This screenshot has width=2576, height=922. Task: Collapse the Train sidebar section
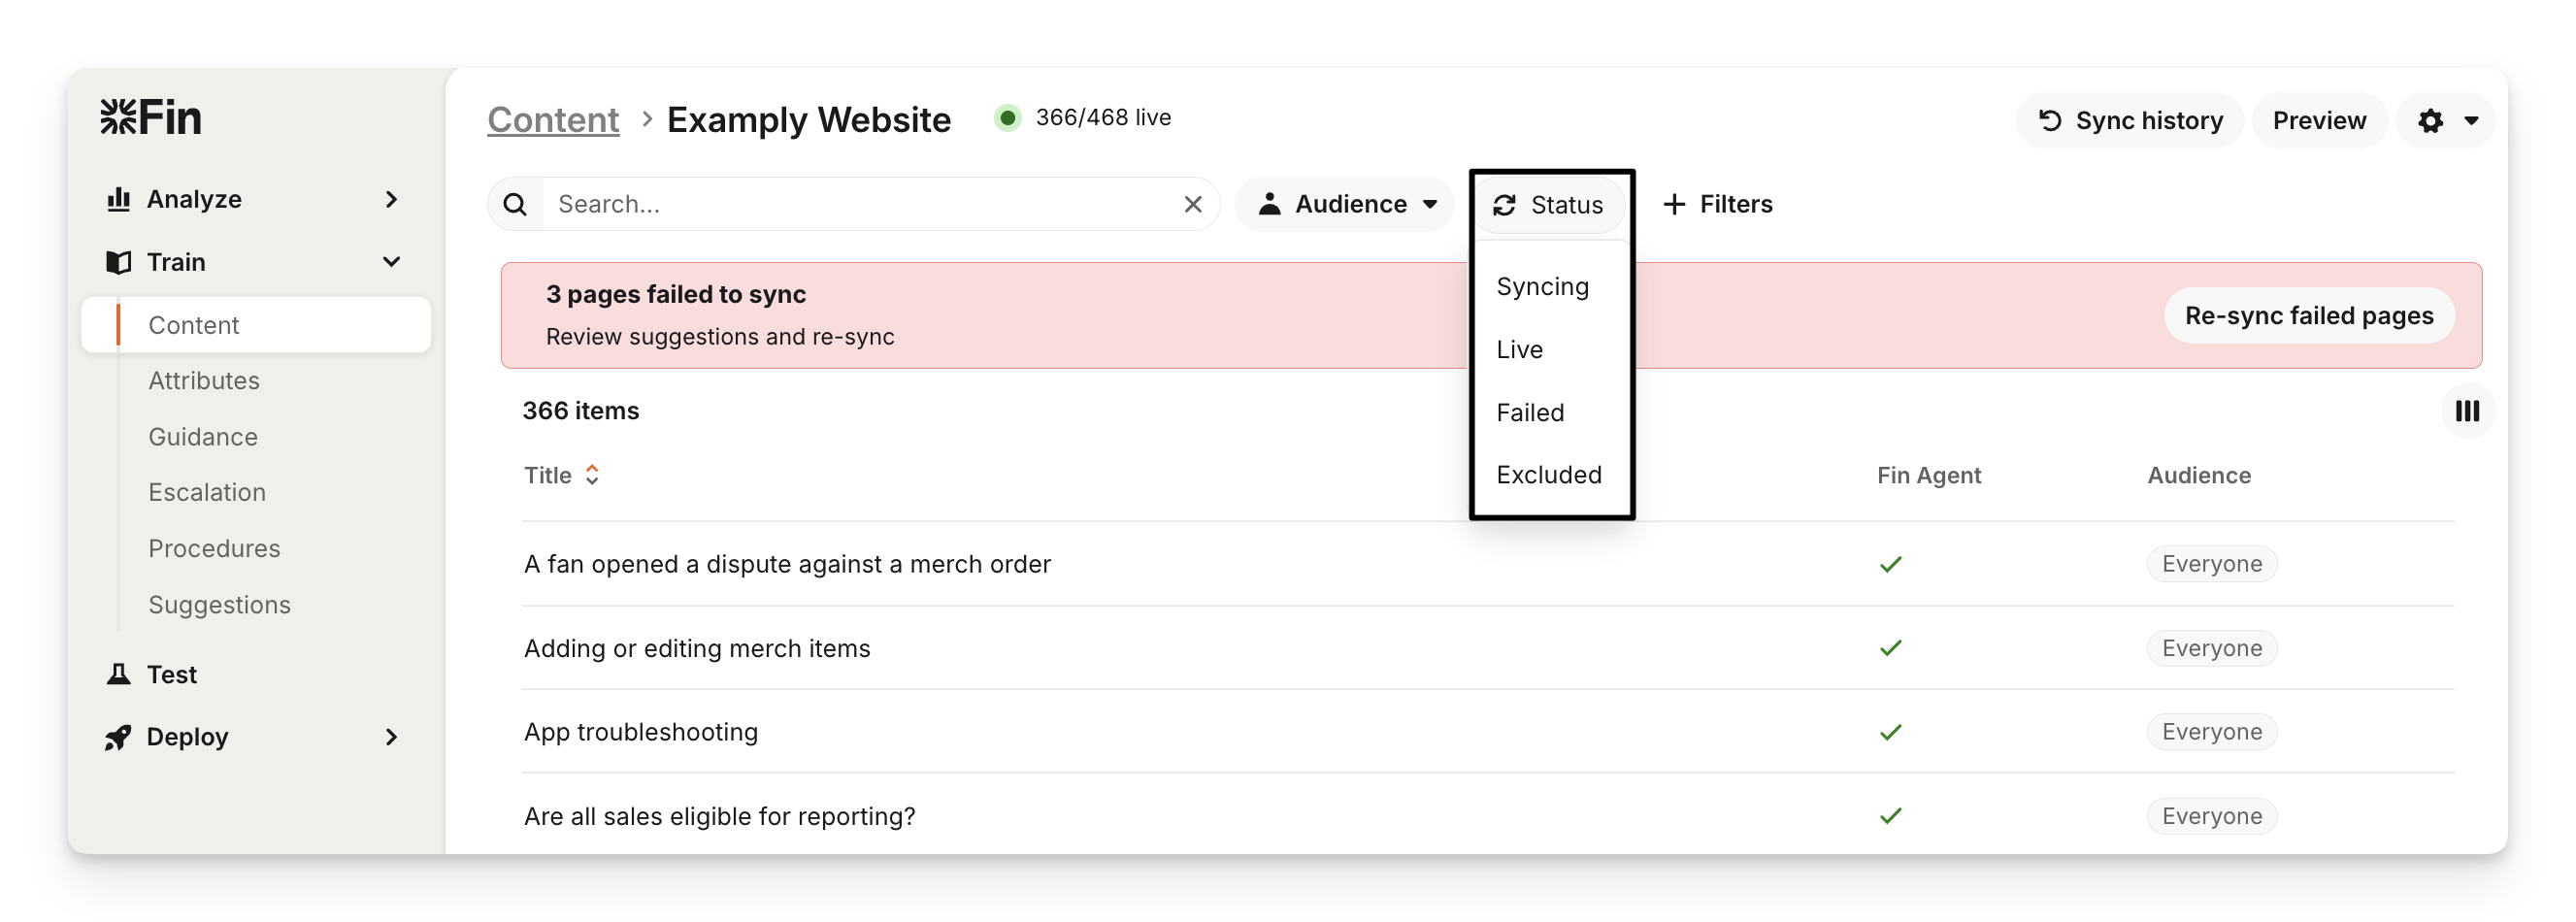point(391,262)
